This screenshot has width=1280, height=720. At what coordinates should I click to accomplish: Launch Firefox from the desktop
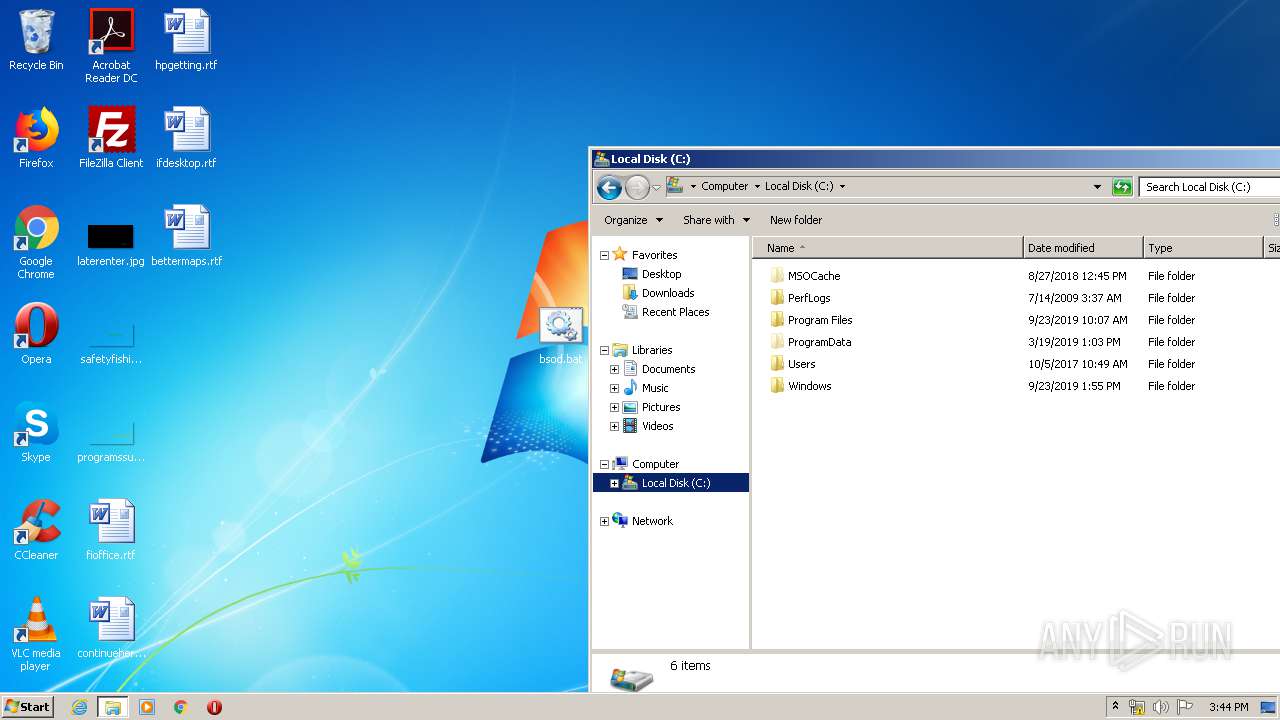point(36,138)
